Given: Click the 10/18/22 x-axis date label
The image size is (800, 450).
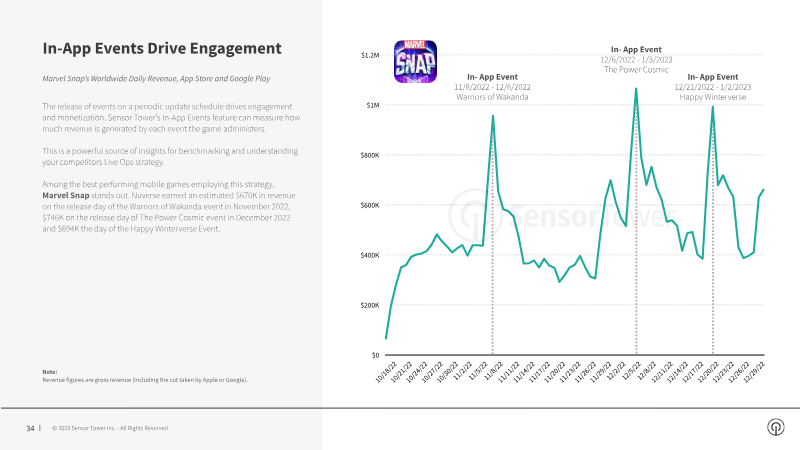Looking at the screenshot, I should [x=386, y=372].
